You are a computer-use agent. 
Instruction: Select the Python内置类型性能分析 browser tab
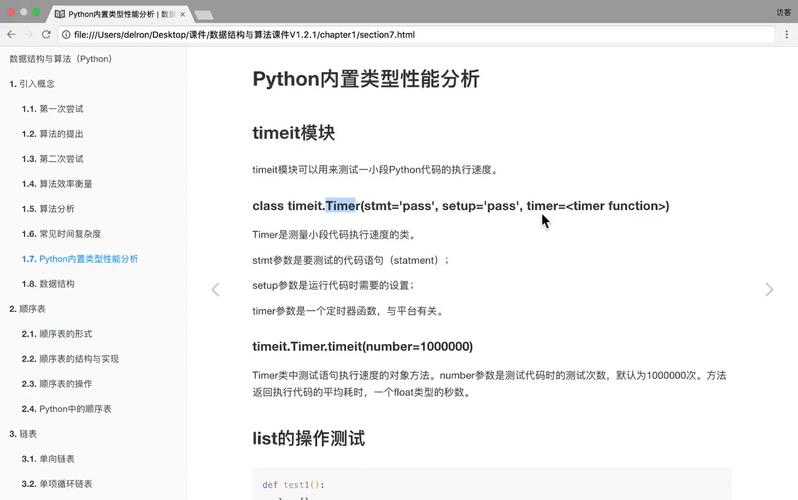click(x=121, y=14)
